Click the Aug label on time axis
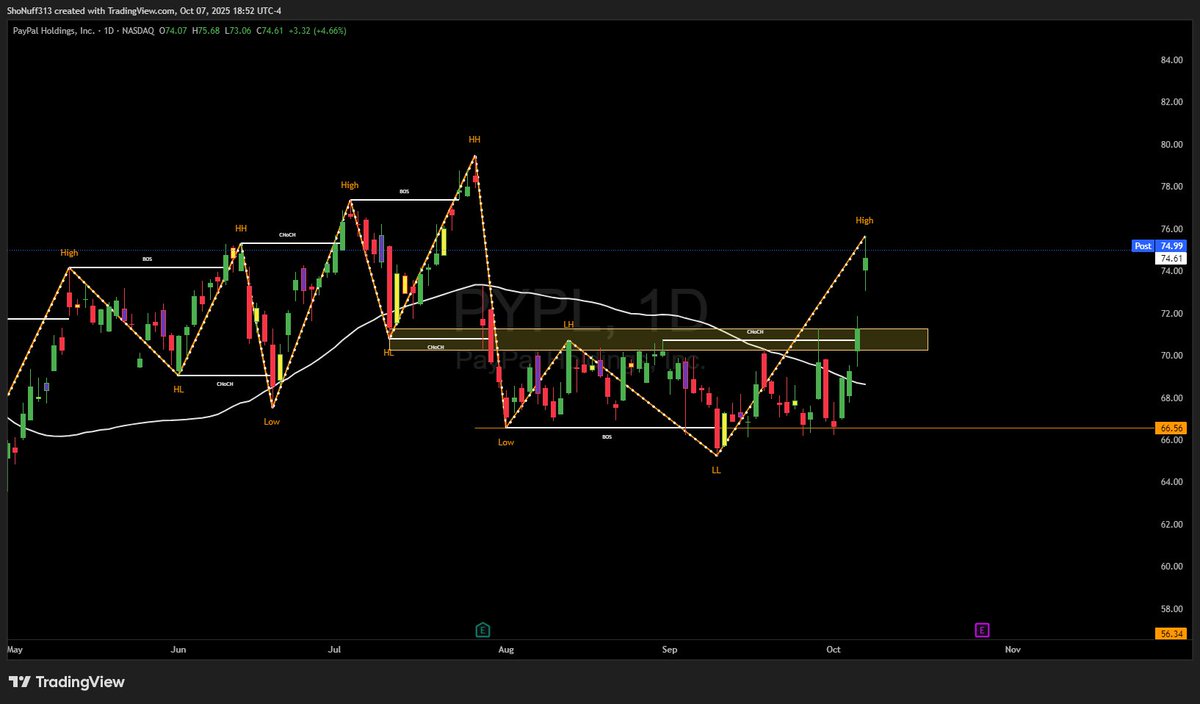Screen dimensions: 1200x704 tap(505, 649)
